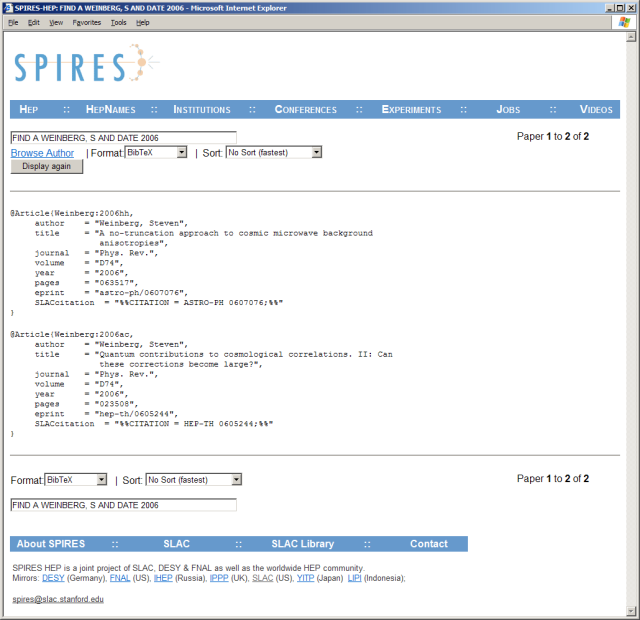640x620 pixels.
Task: Click the SPIRES logo
Action: [85, 64]
